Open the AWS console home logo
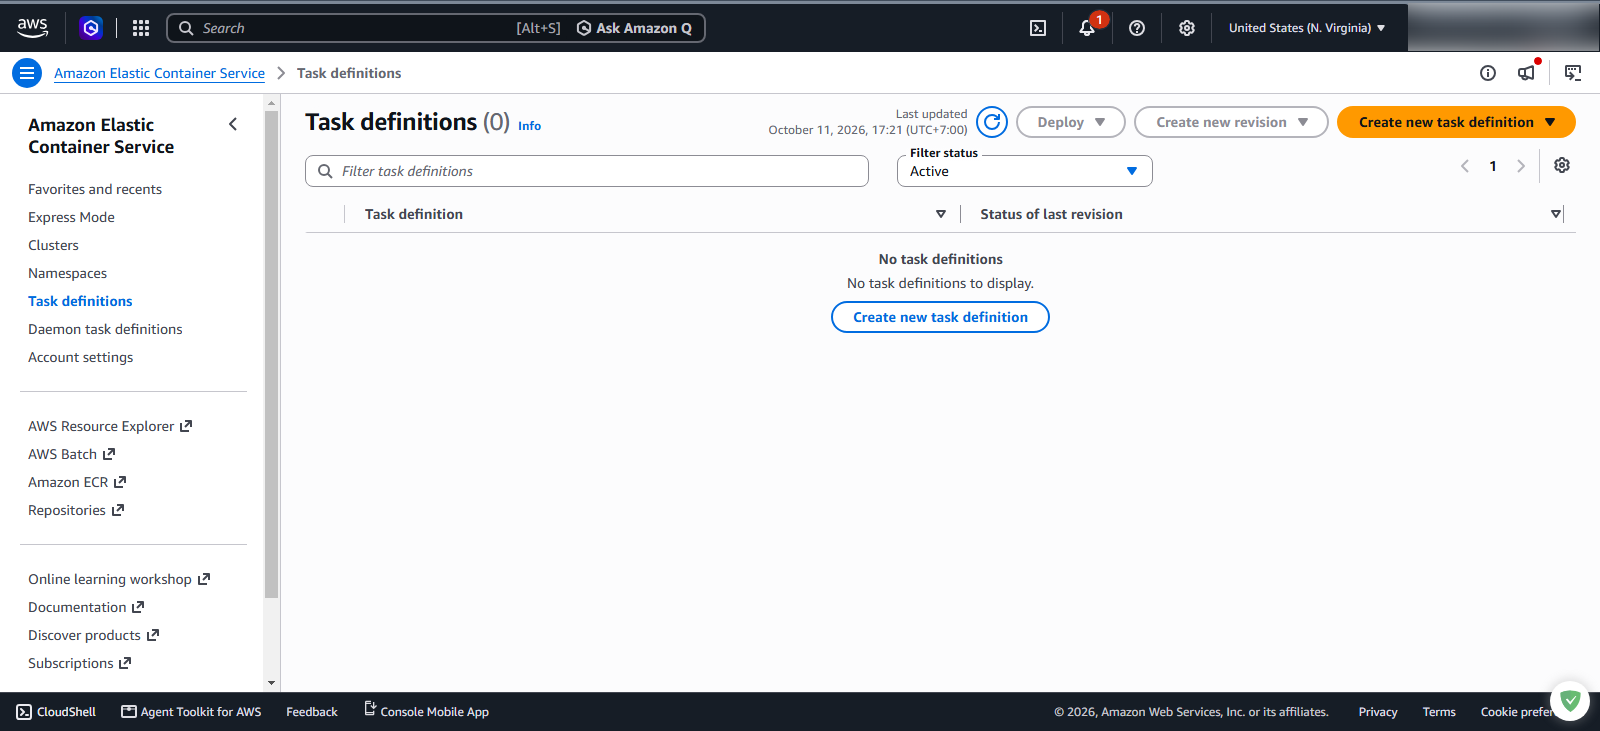 [x=32, y=28]
